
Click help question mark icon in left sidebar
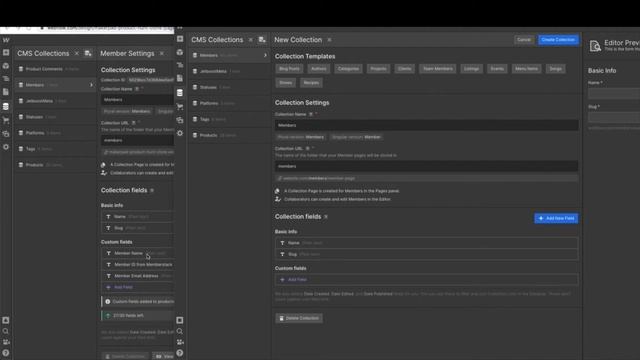tap(6, 353)
